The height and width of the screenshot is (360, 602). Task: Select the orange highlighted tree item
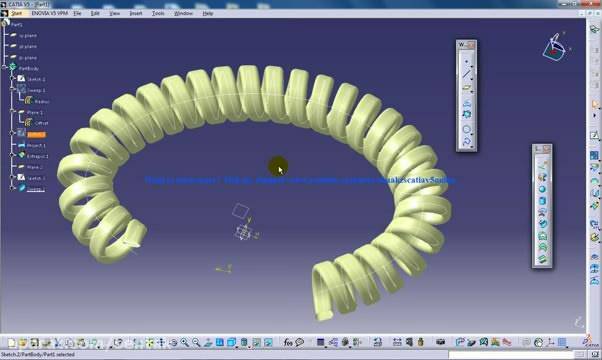tap(36, 134)
